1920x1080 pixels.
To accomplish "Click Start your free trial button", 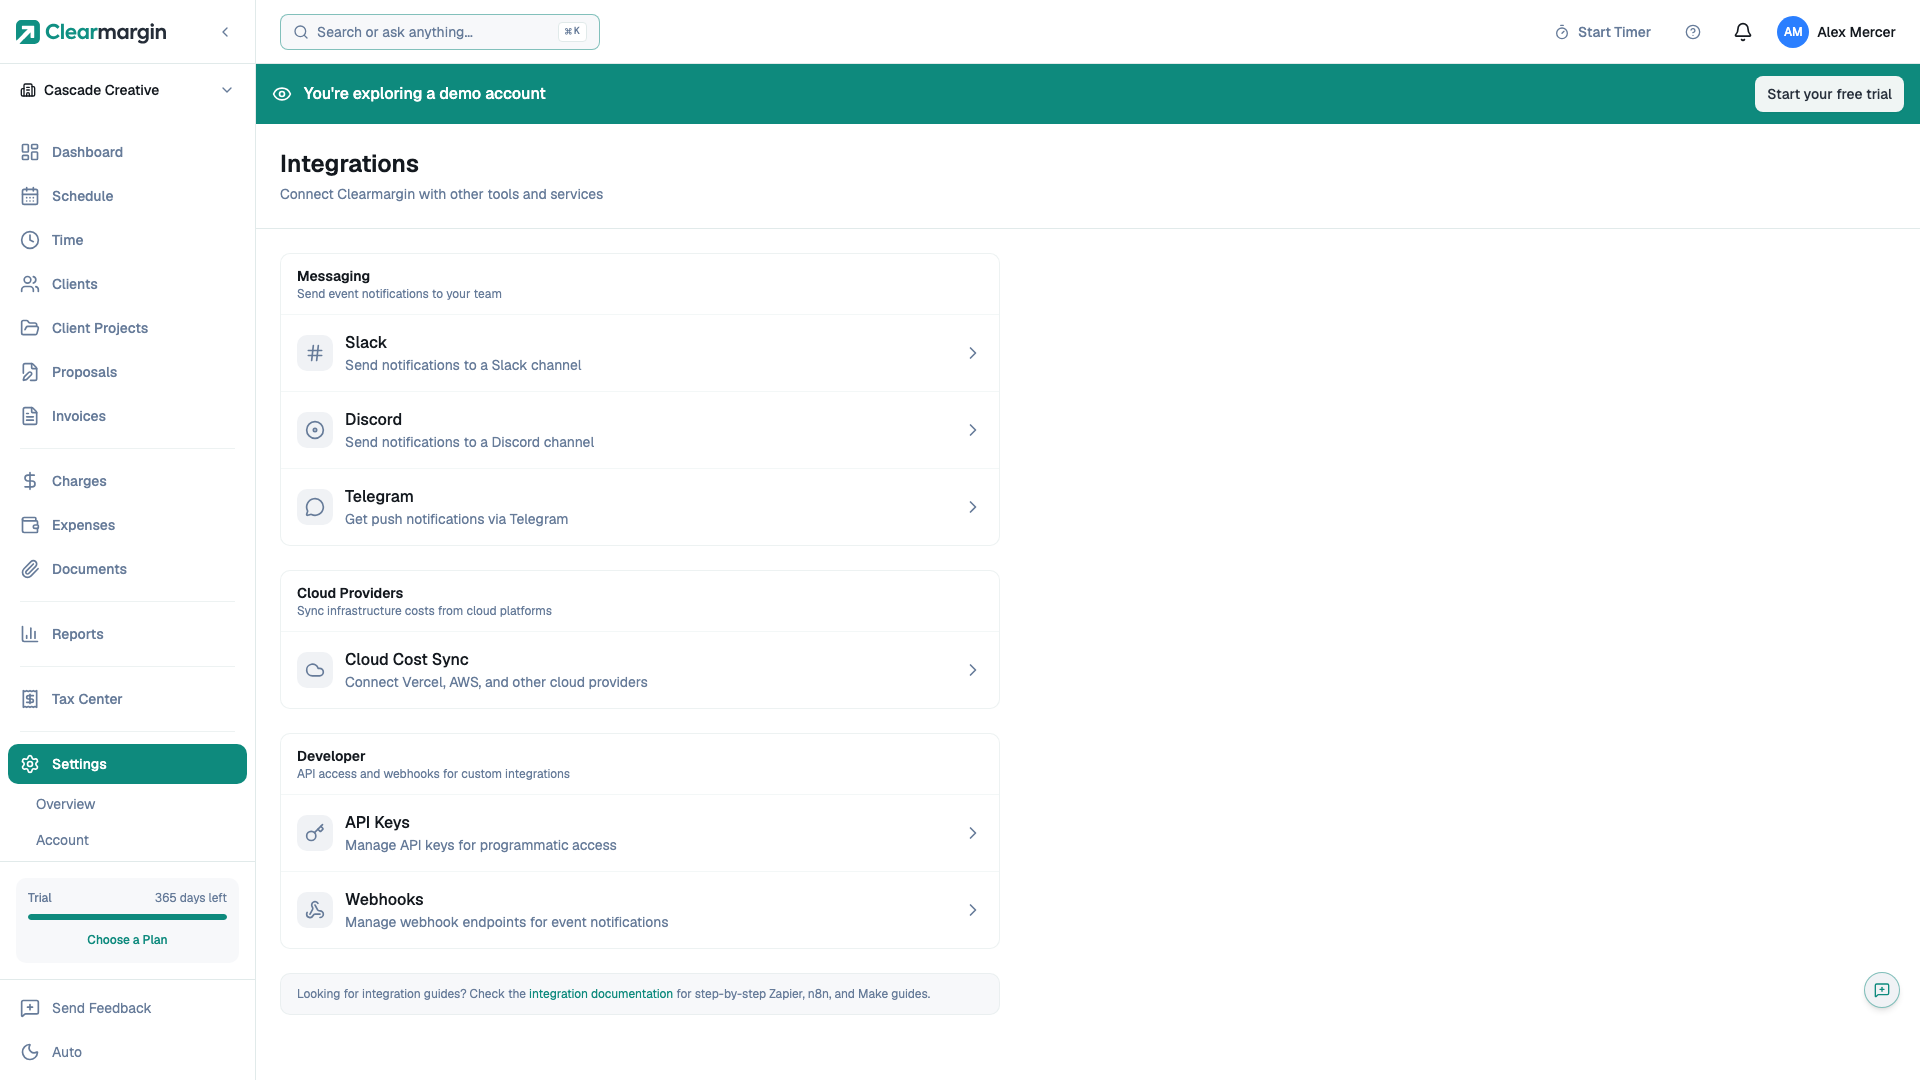I will tap(1828, 94).
